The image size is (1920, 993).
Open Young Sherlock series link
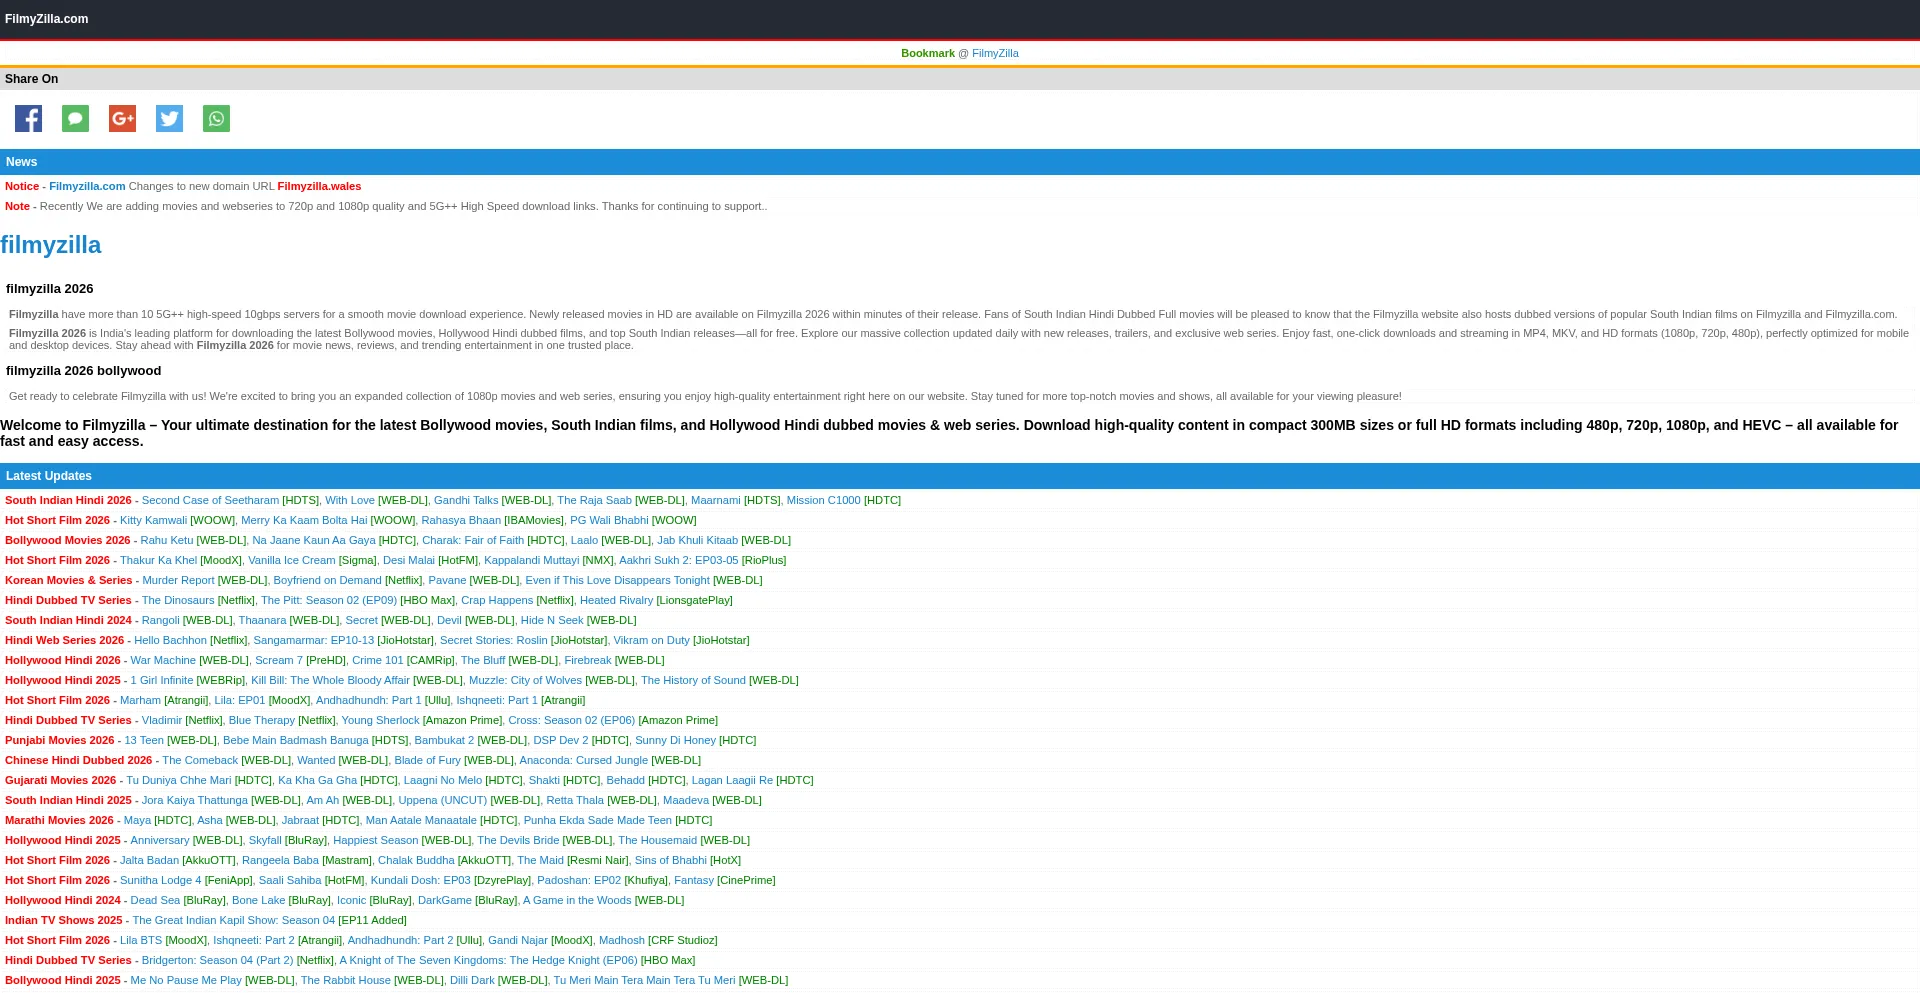[x=380, y=720]
